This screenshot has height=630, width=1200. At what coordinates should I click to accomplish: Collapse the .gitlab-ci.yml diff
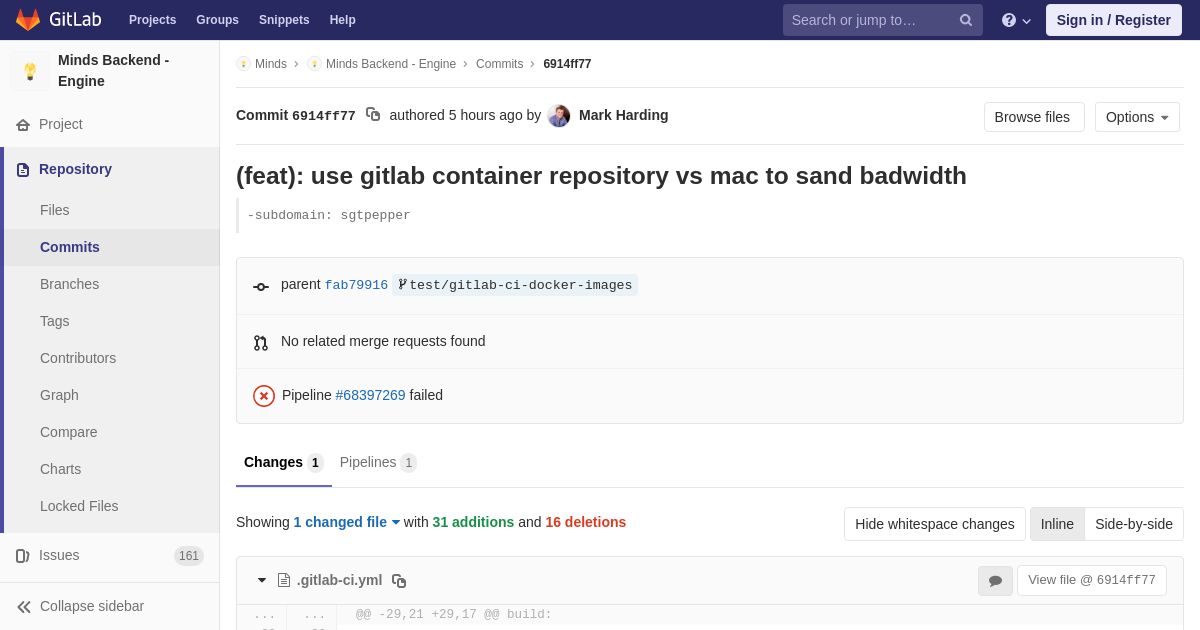[x=262, y=580]
